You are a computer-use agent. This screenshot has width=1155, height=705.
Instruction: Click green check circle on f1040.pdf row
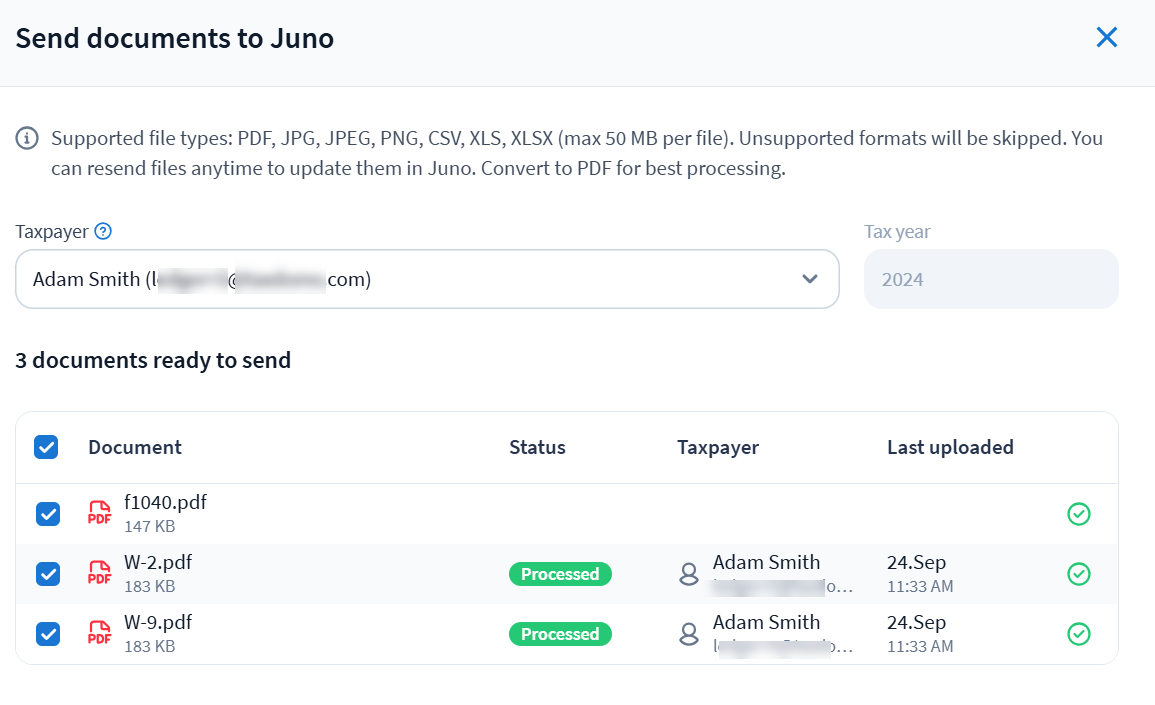[x=1078, y=514]
